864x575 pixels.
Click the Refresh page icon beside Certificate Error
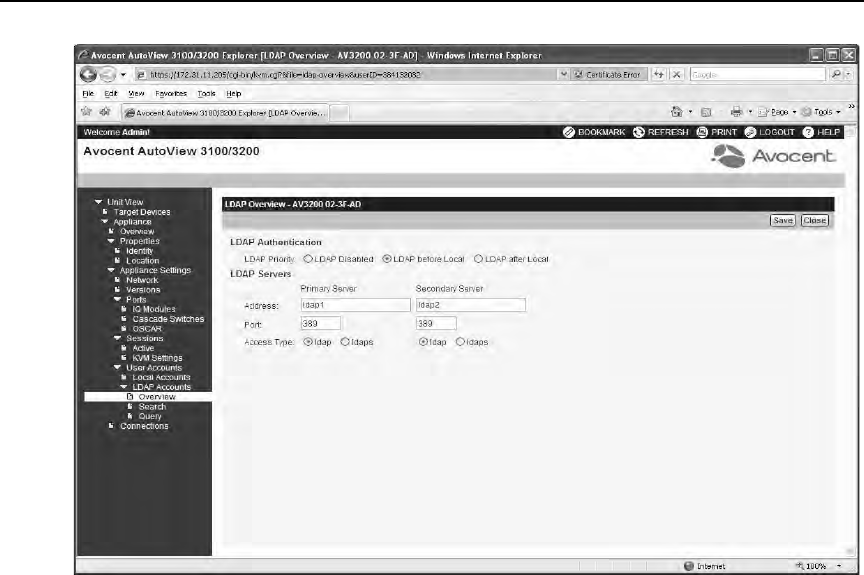pyautogui.click(x=658, y=74)
